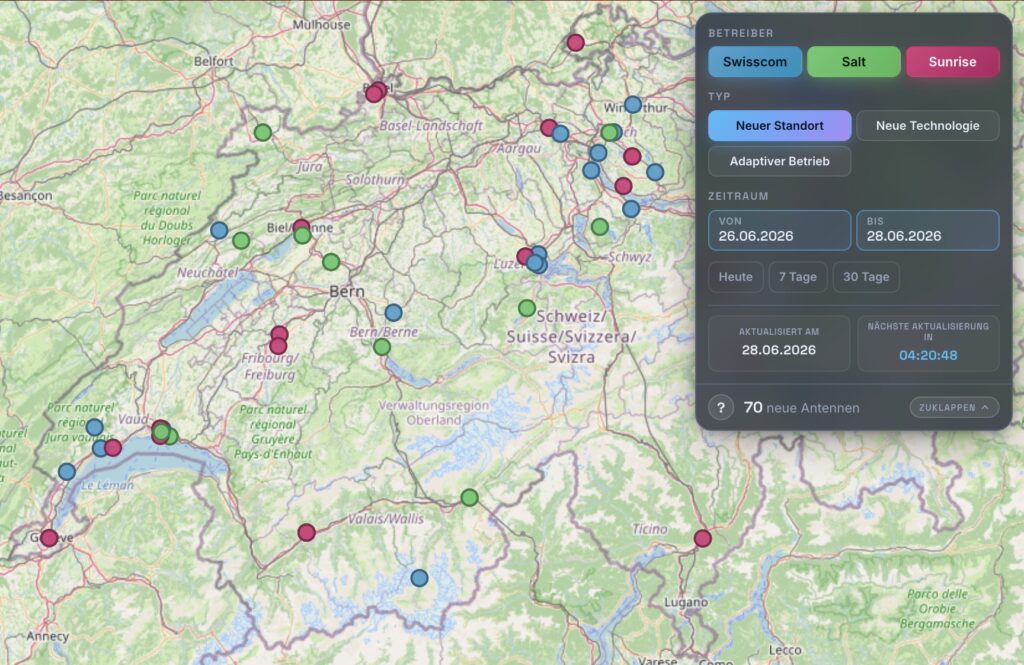Select the blue marker above Jura vaudois label

coord(95,427)
